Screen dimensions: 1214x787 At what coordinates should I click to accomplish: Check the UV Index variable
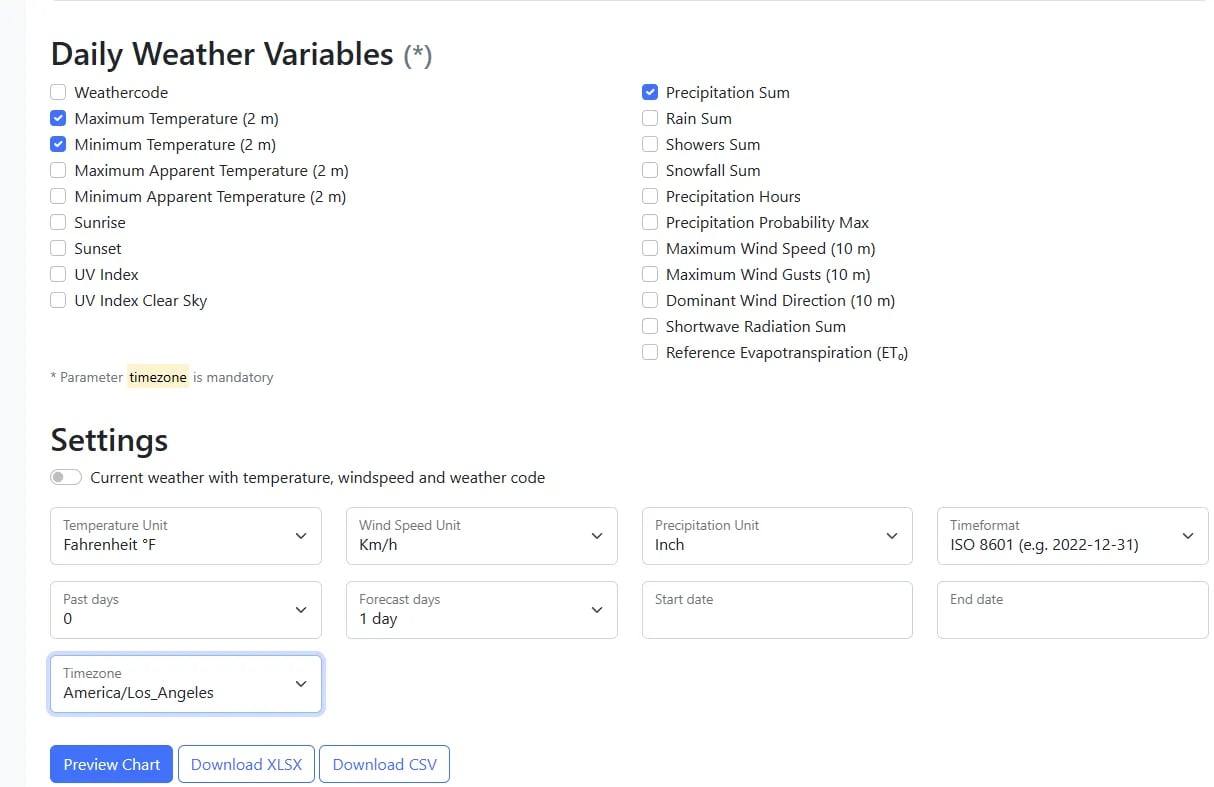58,274
